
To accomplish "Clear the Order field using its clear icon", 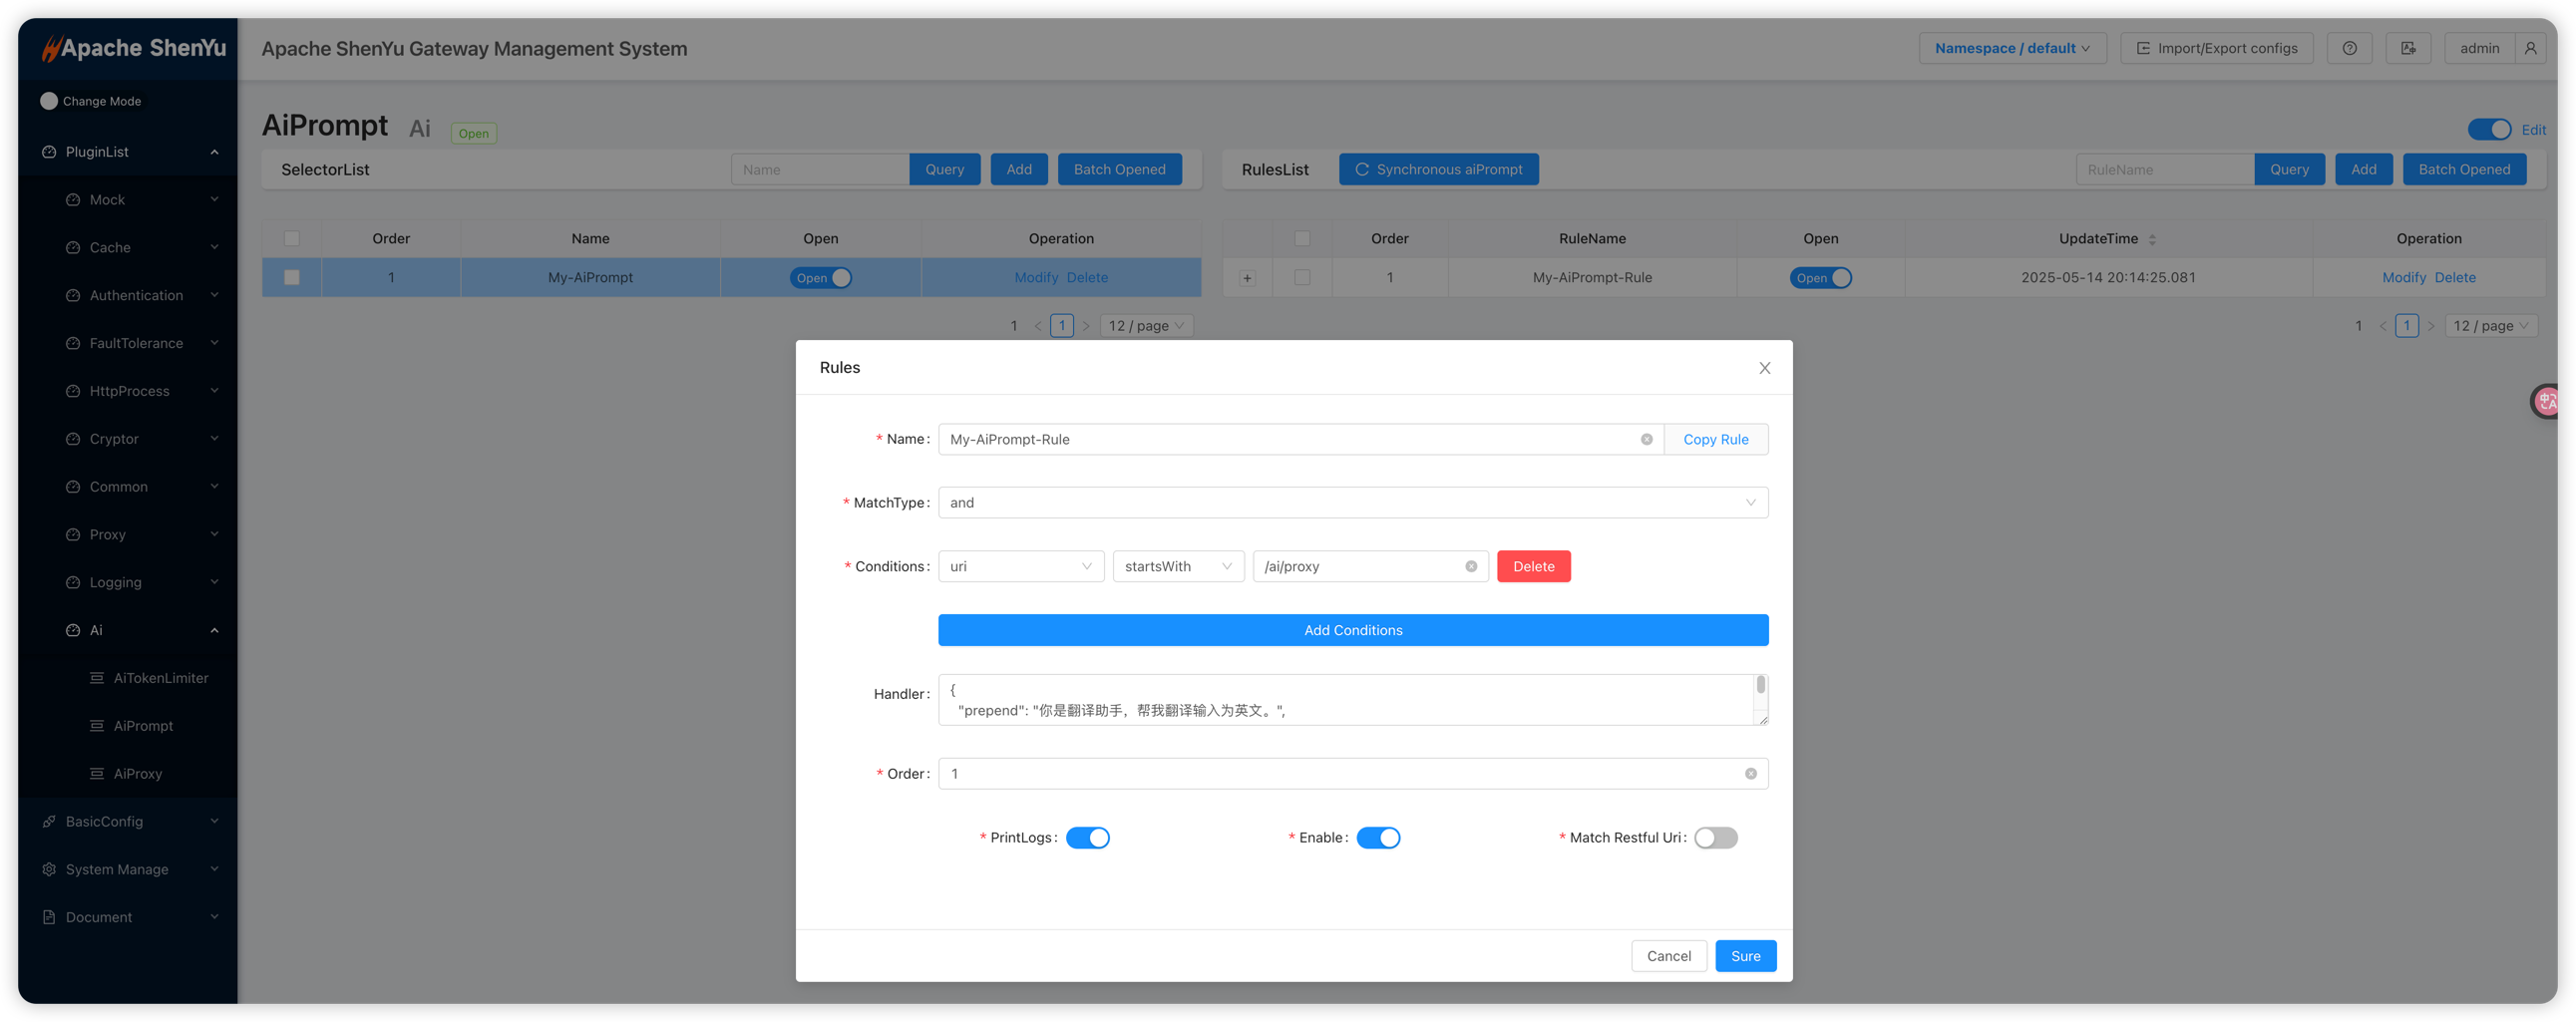I will pos(1750,773).
